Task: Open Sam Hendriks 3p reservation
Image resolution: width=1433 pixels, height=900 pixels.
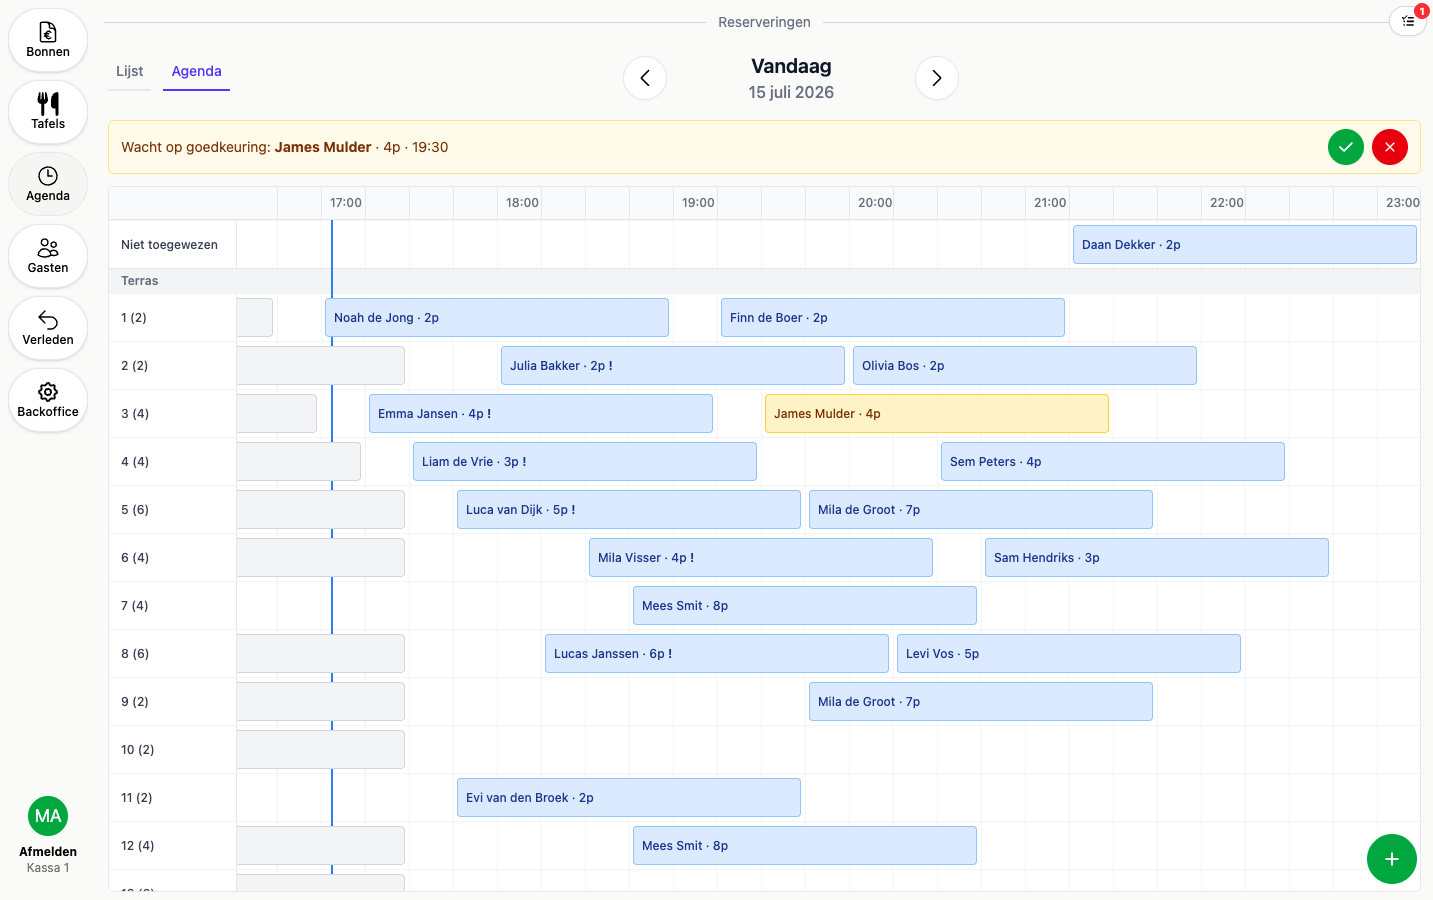Action: click(1157, 558)
